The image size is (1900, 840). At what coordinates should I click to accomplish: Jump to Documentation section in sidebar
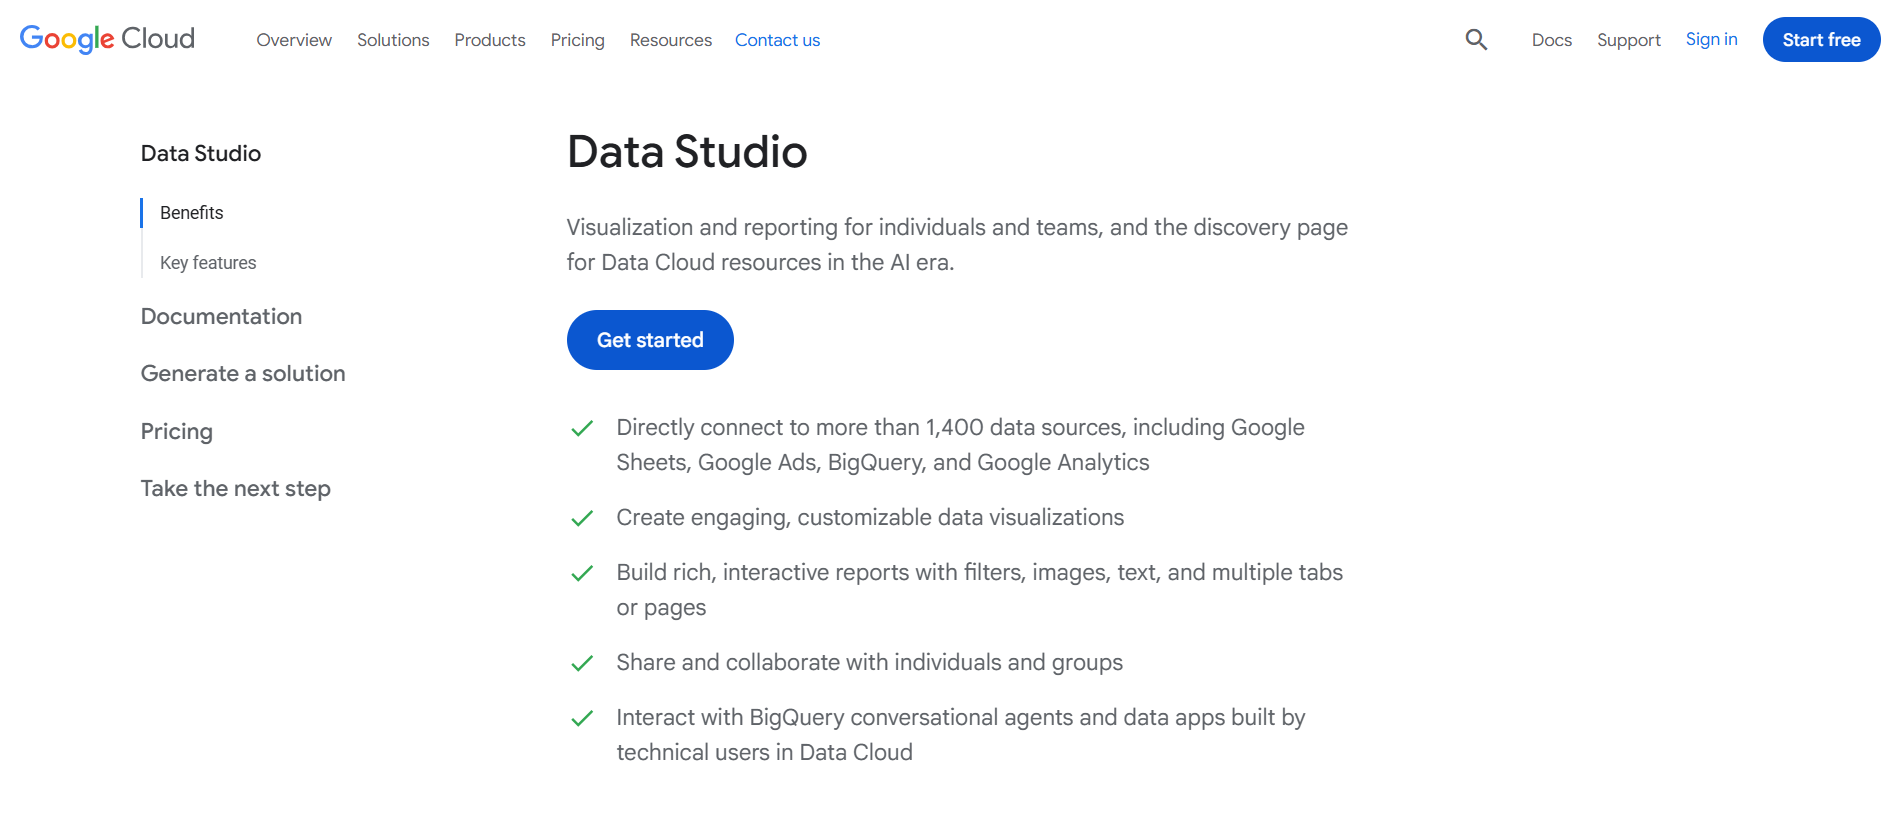tap(221, 317)
